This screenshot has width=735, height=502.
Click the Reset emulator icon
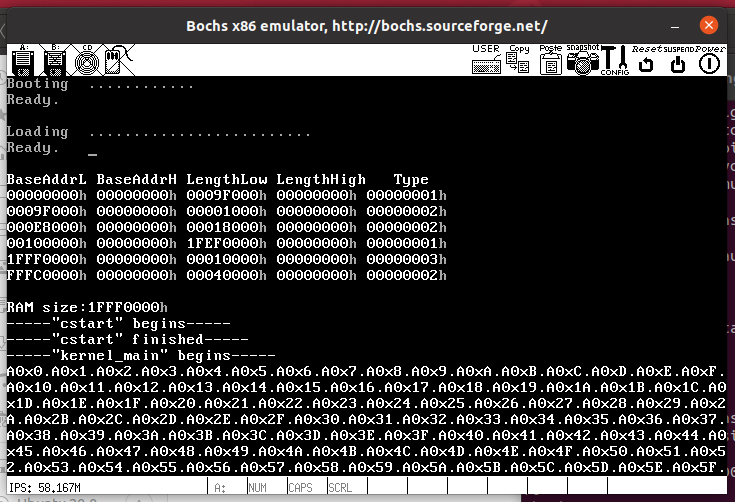[646, 60]
